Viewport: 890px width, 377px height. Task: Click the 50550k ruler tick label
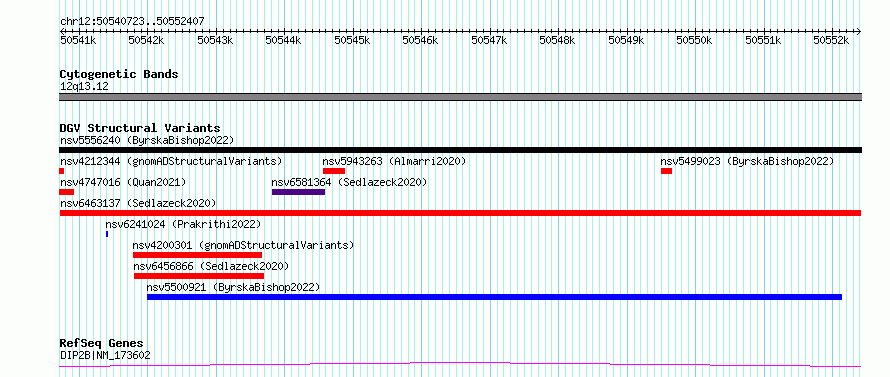click(695, 40)
